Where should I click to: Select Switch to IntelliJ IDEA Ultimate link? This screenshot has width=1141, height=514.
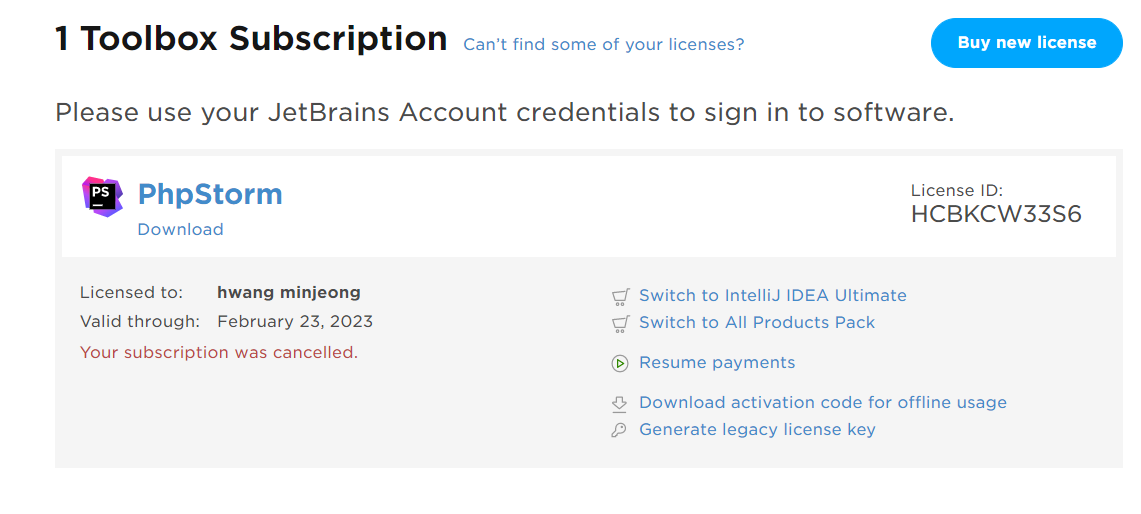click(x=773, y=296)
